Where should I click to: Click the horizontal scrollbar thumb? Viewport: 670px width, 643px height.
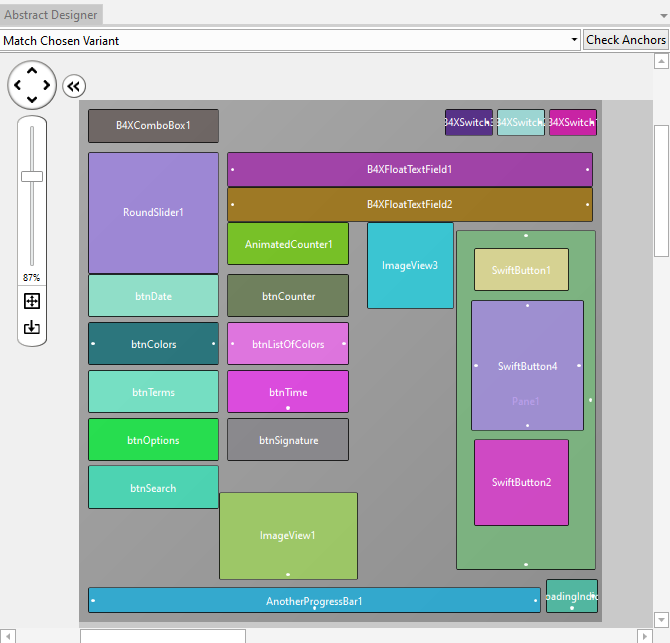(163, 636)
